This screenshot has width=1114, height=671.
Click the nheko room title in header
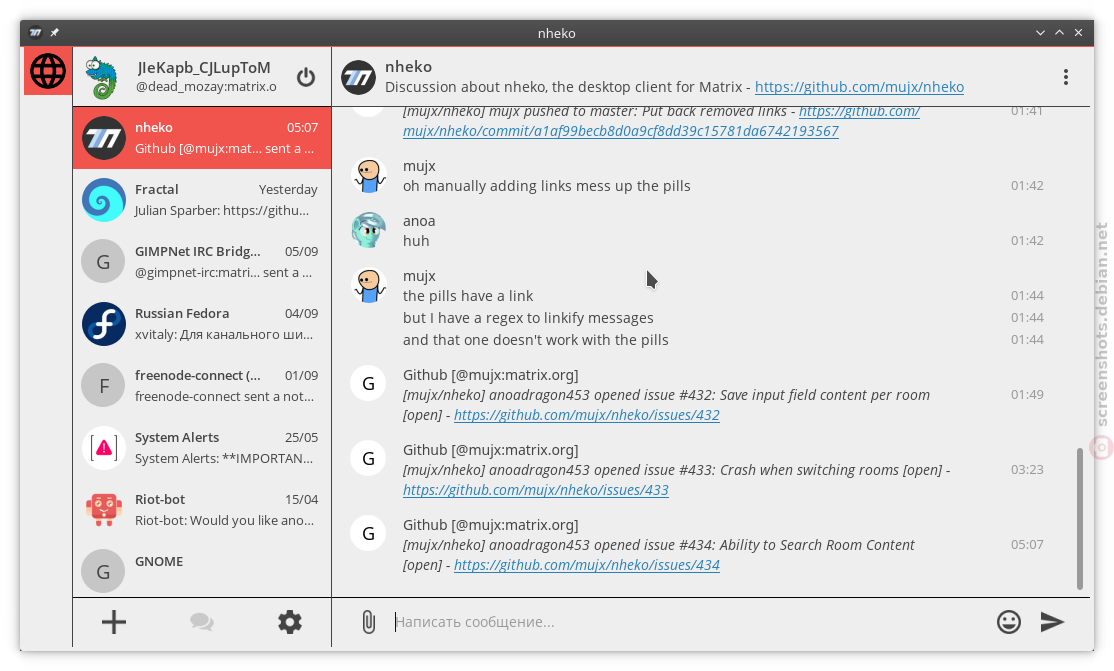(409, 66)
